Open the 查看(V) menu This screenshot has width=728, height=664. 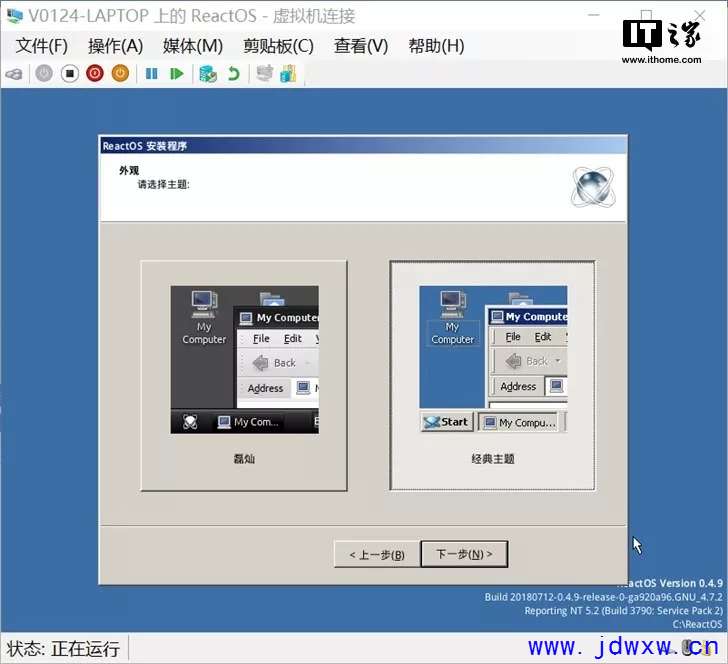(361, 46)
